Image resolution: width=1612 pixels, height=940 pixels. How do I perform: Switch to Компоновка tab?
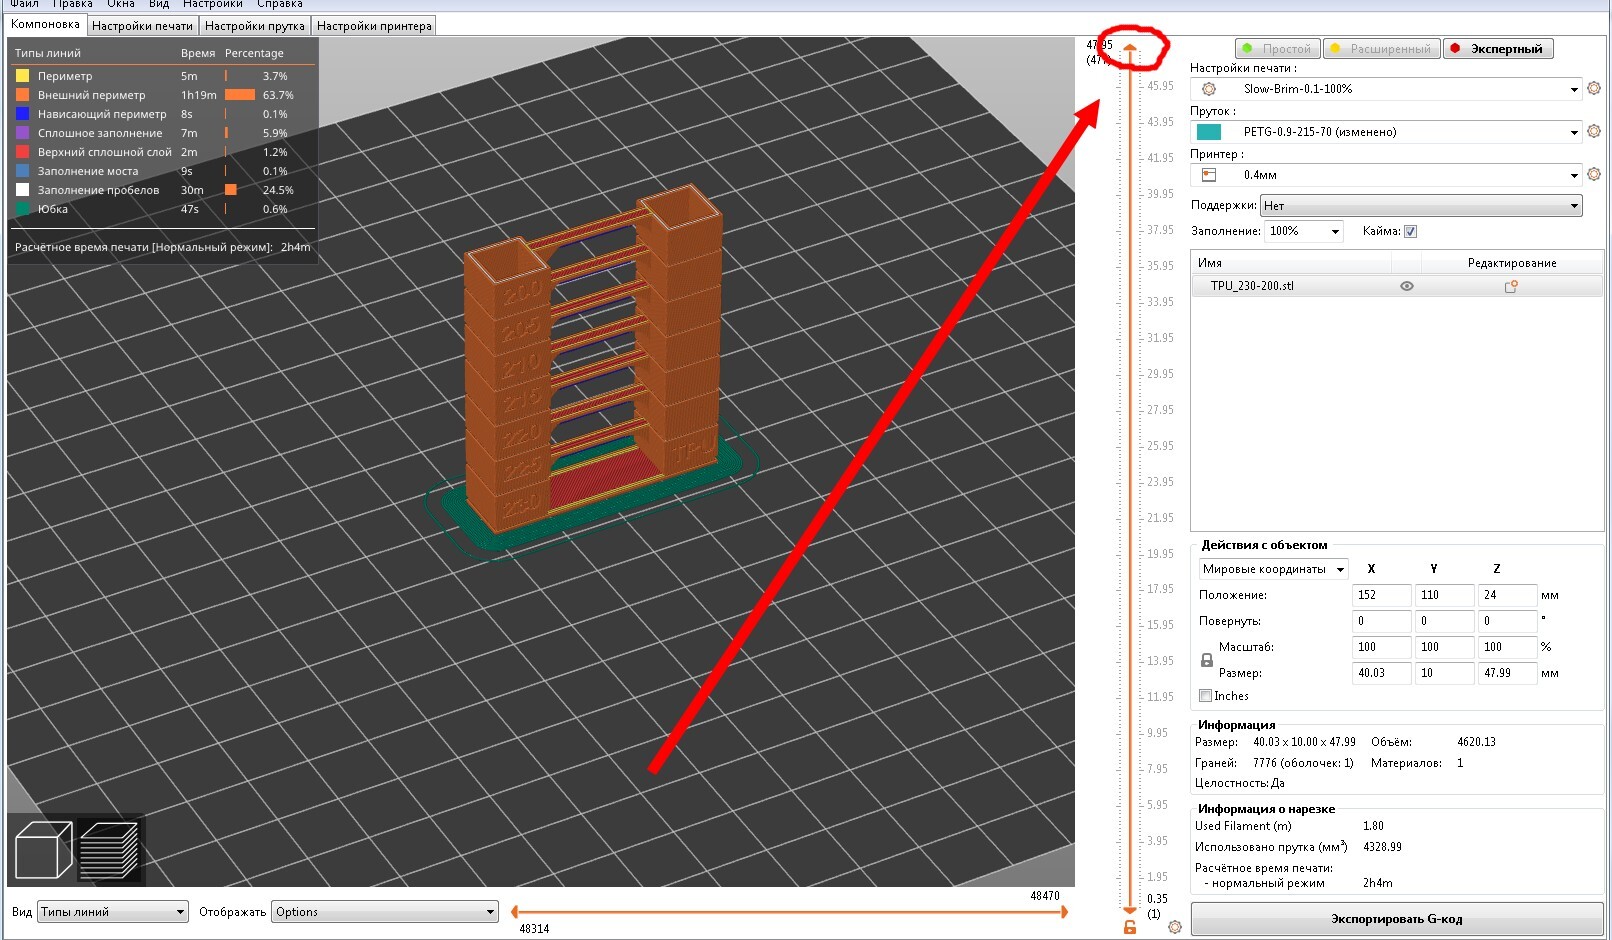tap(46, 25)
